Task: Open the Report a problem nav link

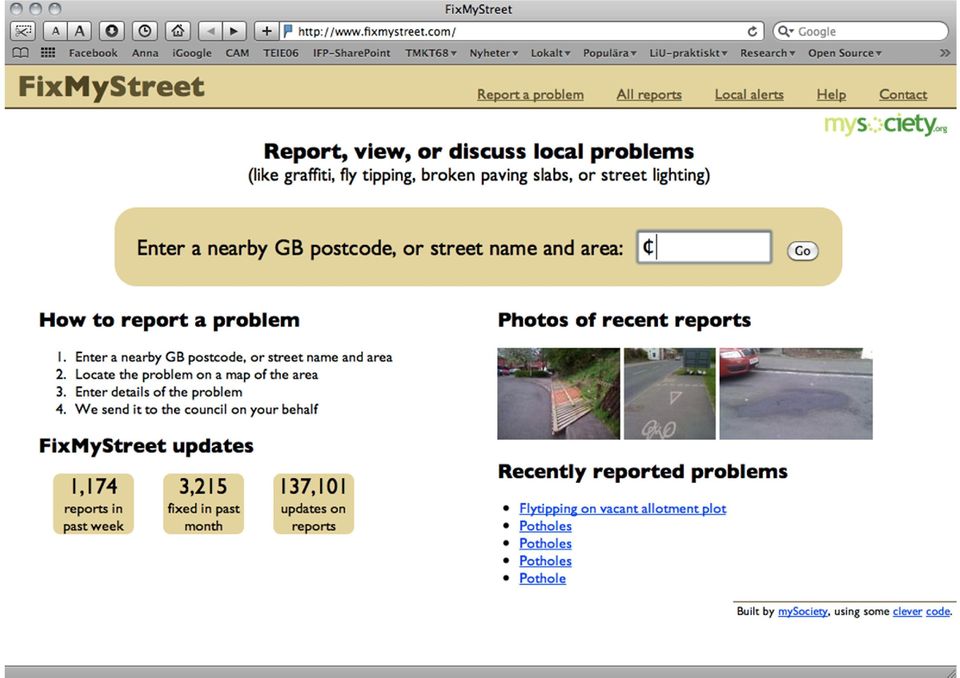Action: [530, 95]
